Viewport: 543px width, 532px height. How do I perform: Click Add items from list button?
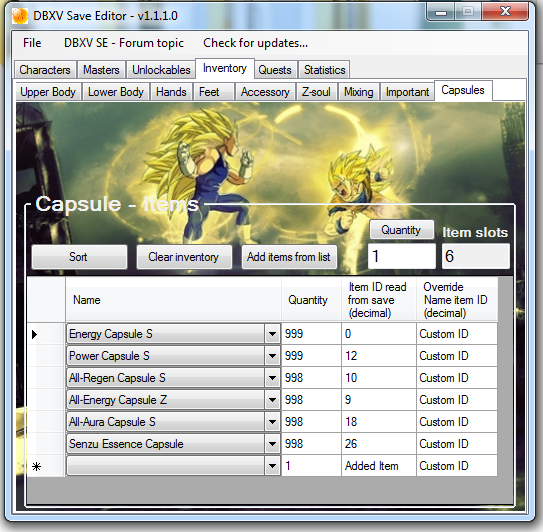289,257
